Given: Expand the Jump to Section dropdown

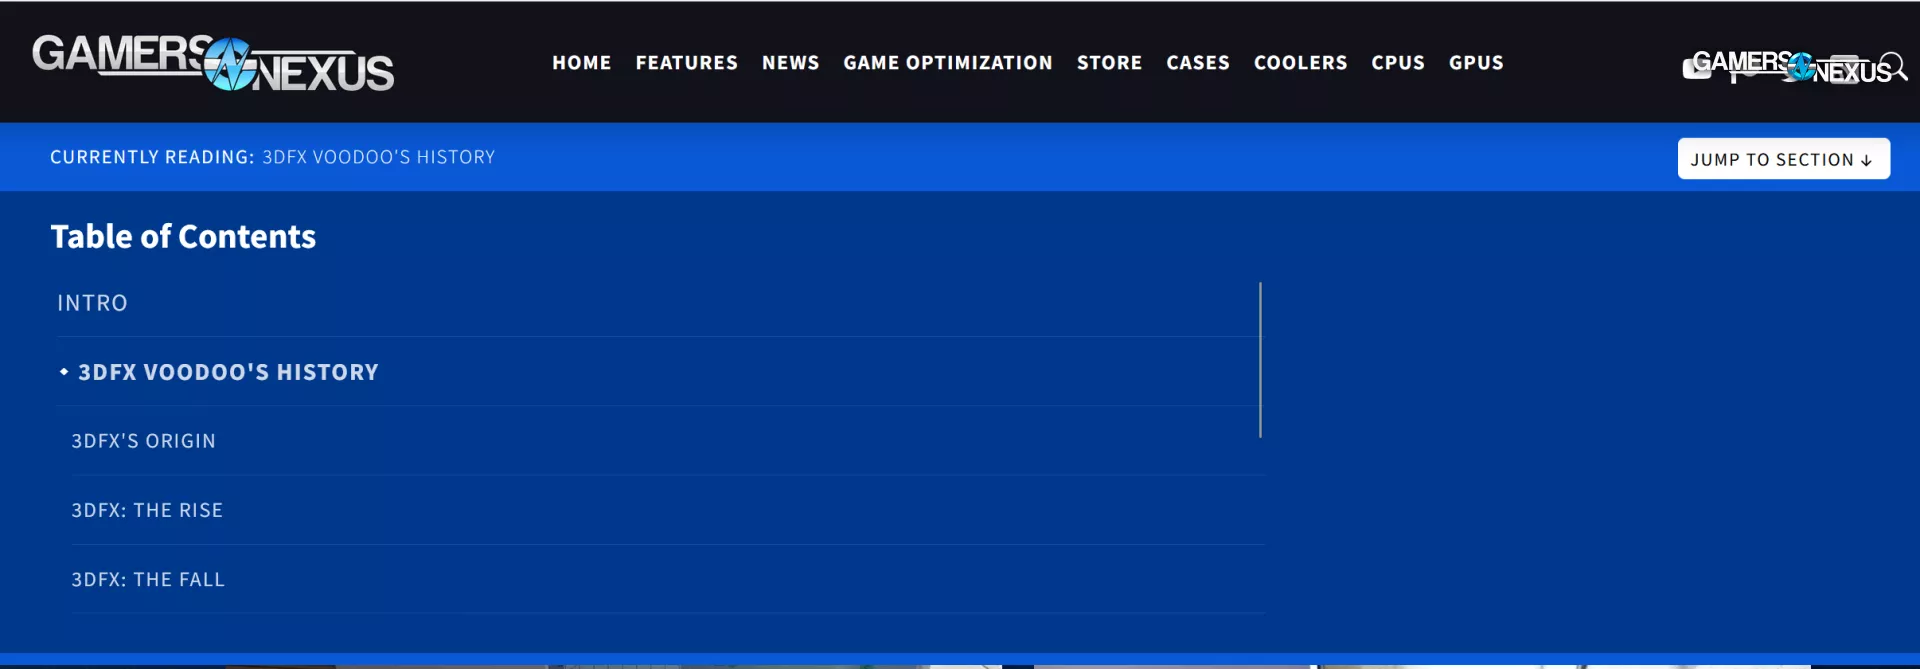Looking at the screenshot, I should coord(1783,159).
